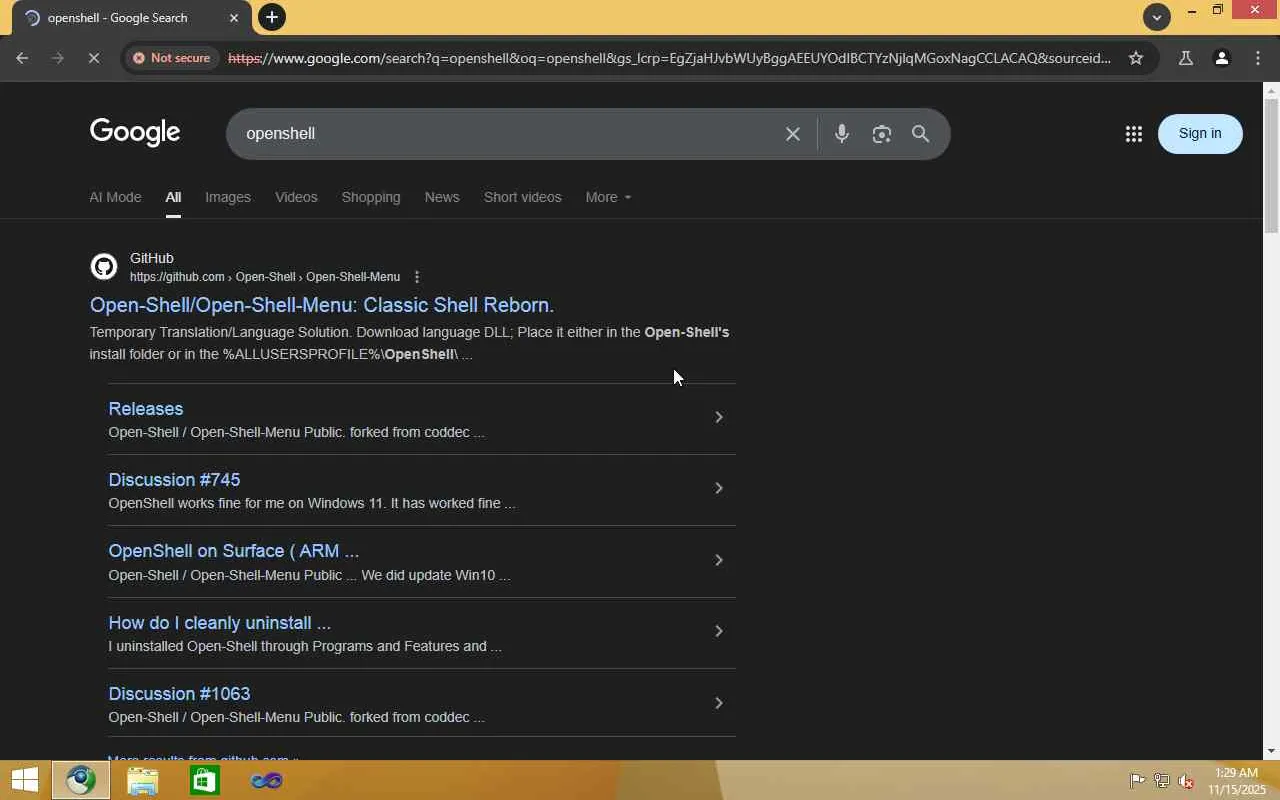Open the Releases sitelink

coord(146,409)
